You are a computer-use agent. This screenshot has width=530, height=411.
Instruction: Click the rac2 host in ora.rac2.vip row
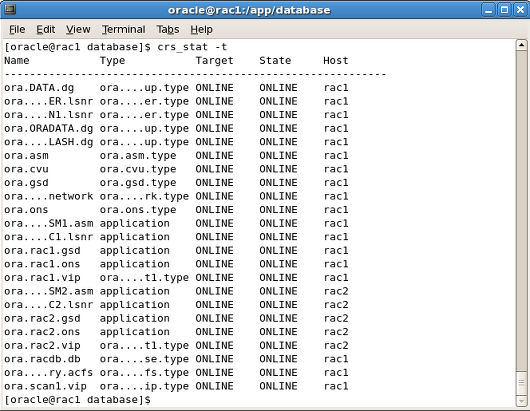(336, 345)
